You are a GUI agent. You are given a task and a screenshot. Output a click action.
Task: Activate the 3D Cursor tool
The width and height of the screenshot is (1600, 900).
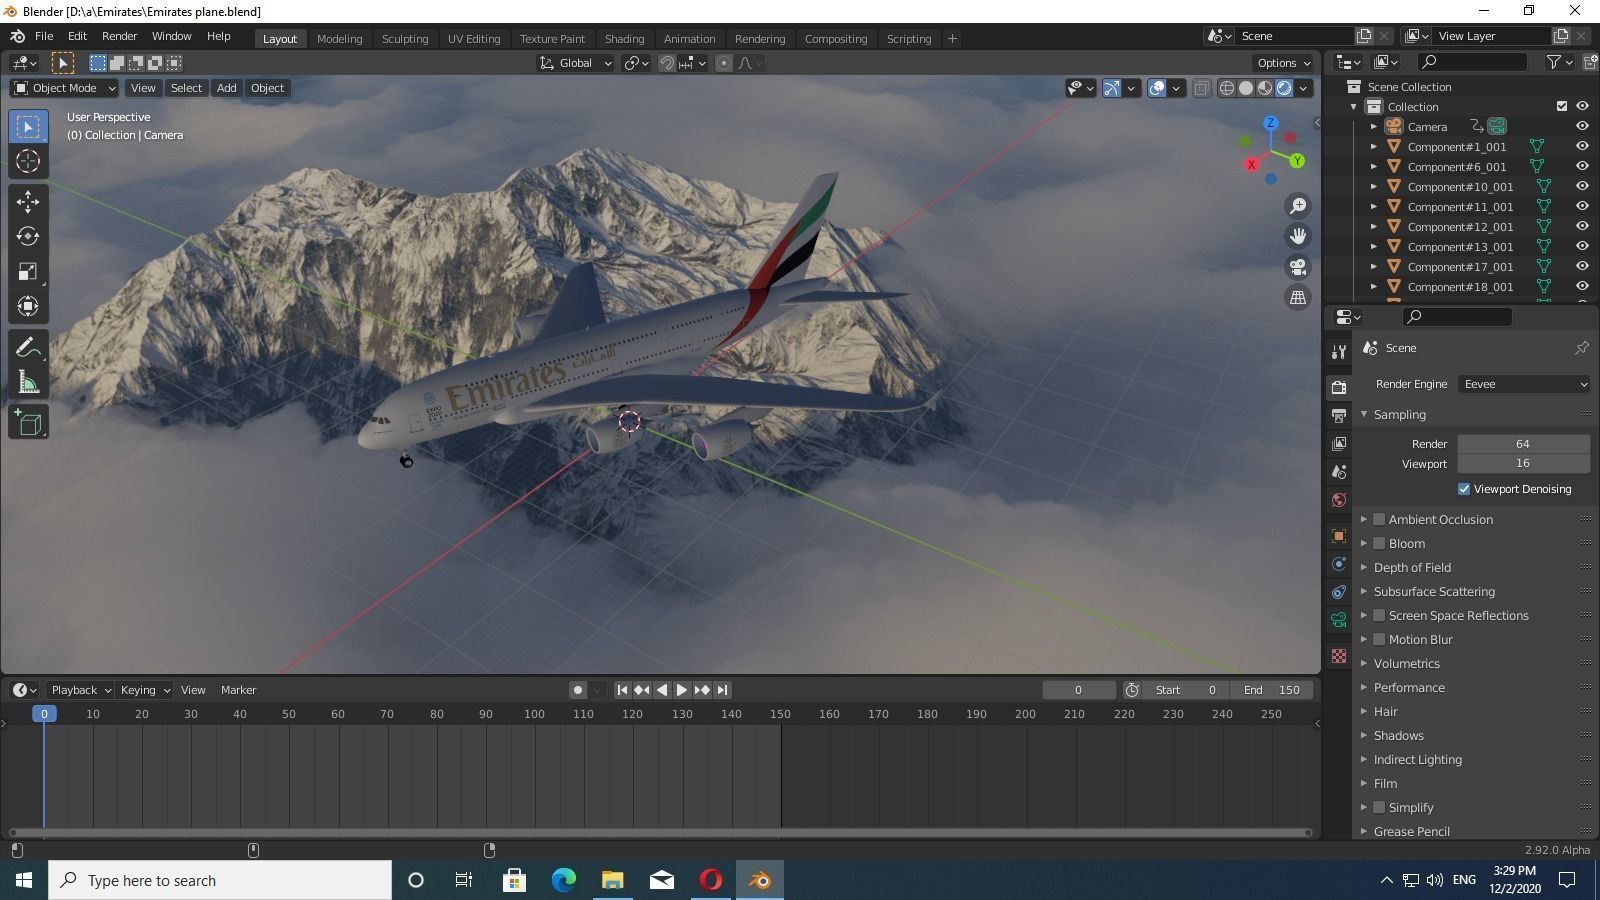[28, 161]
